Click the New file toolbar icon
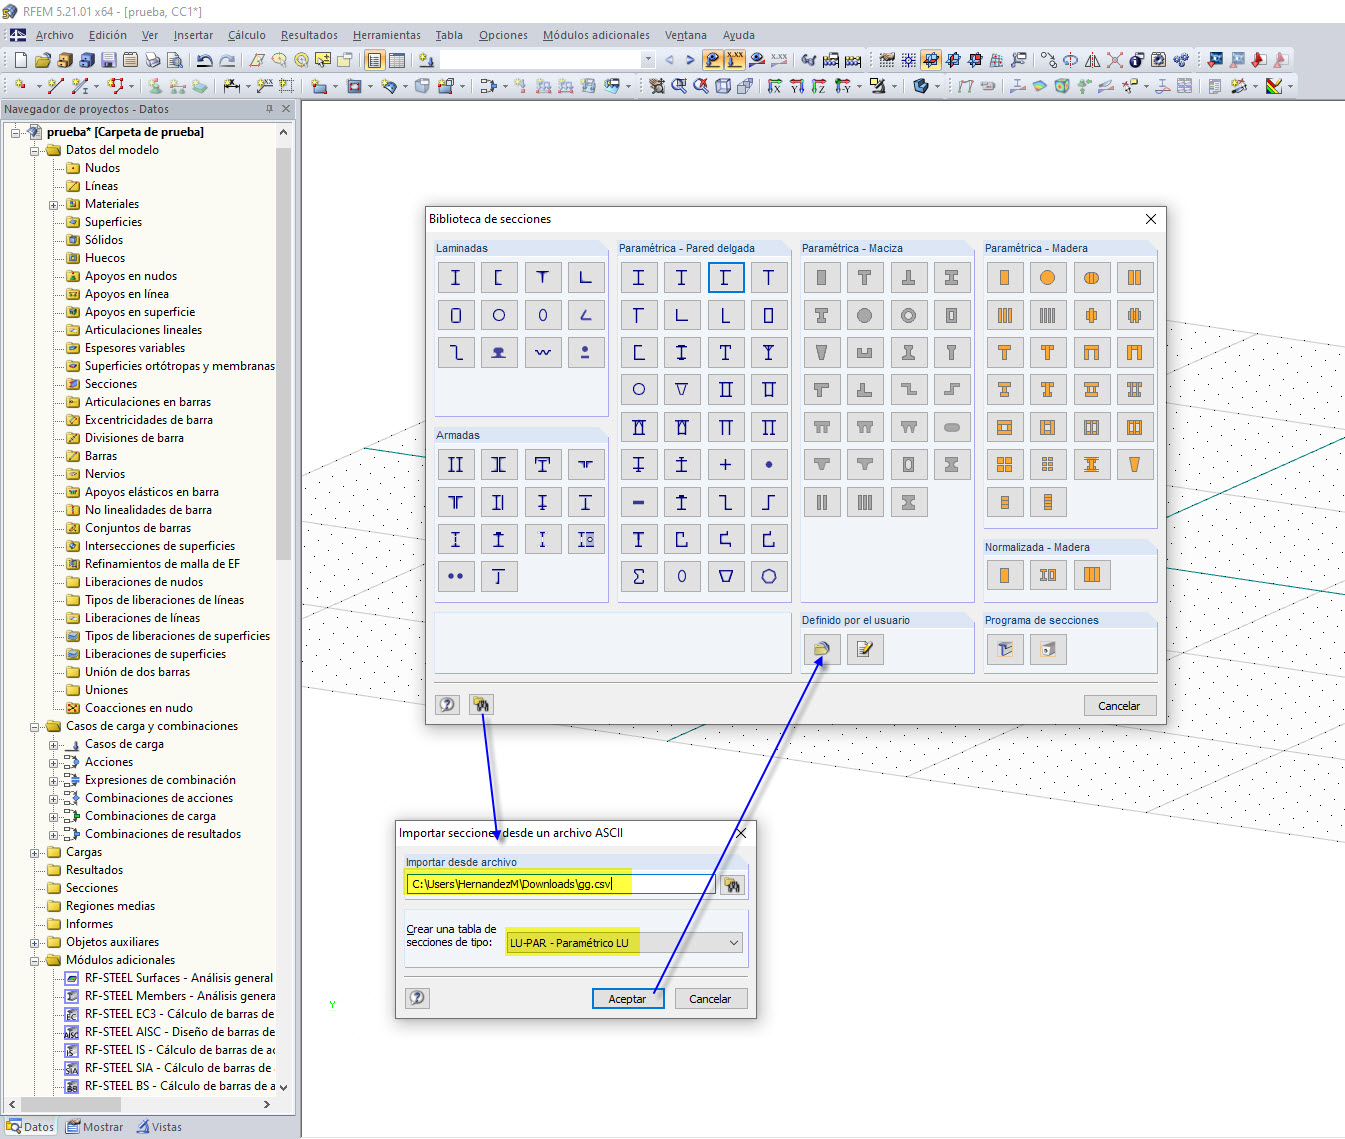 pyautogui.click(x=20, y=60)
